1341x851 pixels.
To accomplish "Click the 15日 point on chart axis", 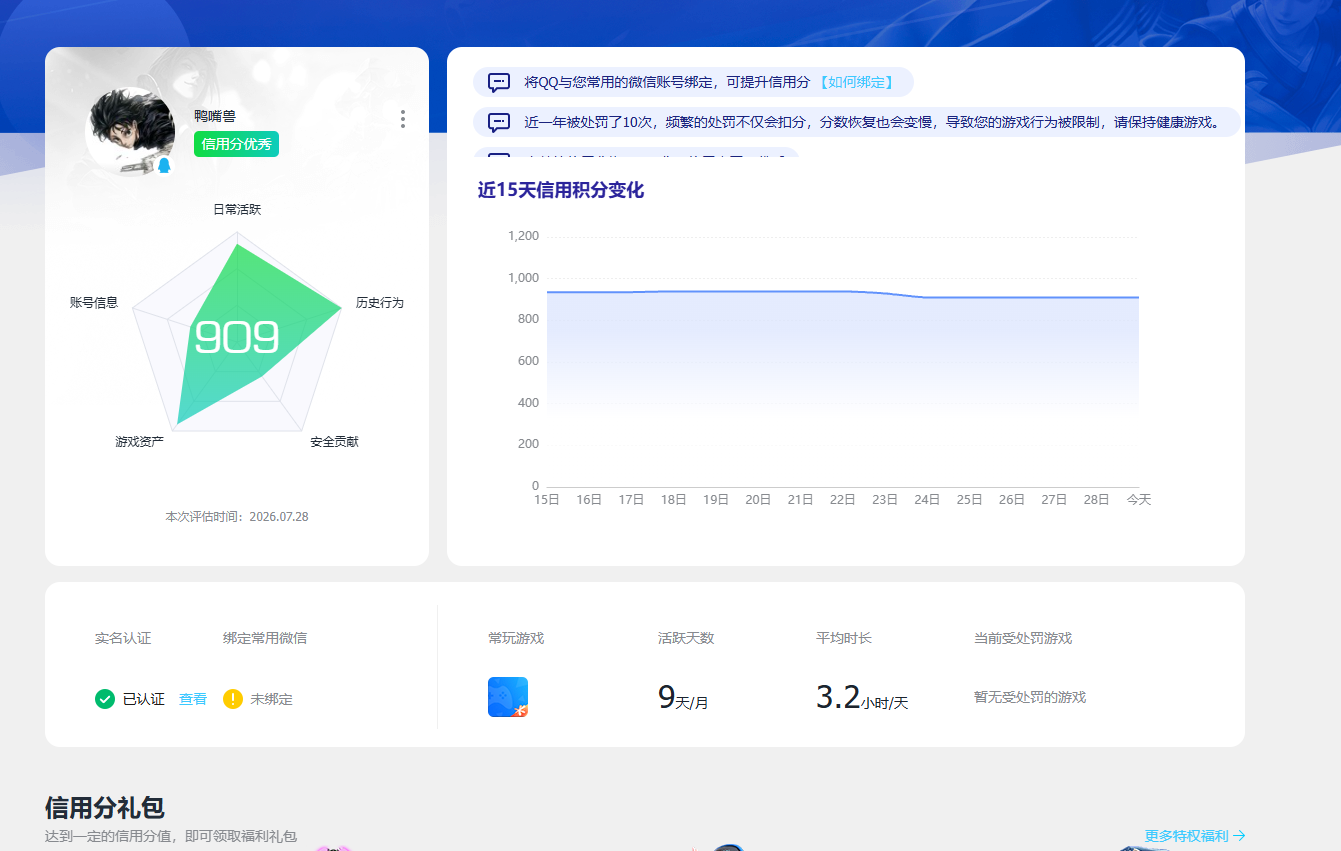I will pos(547,499).
